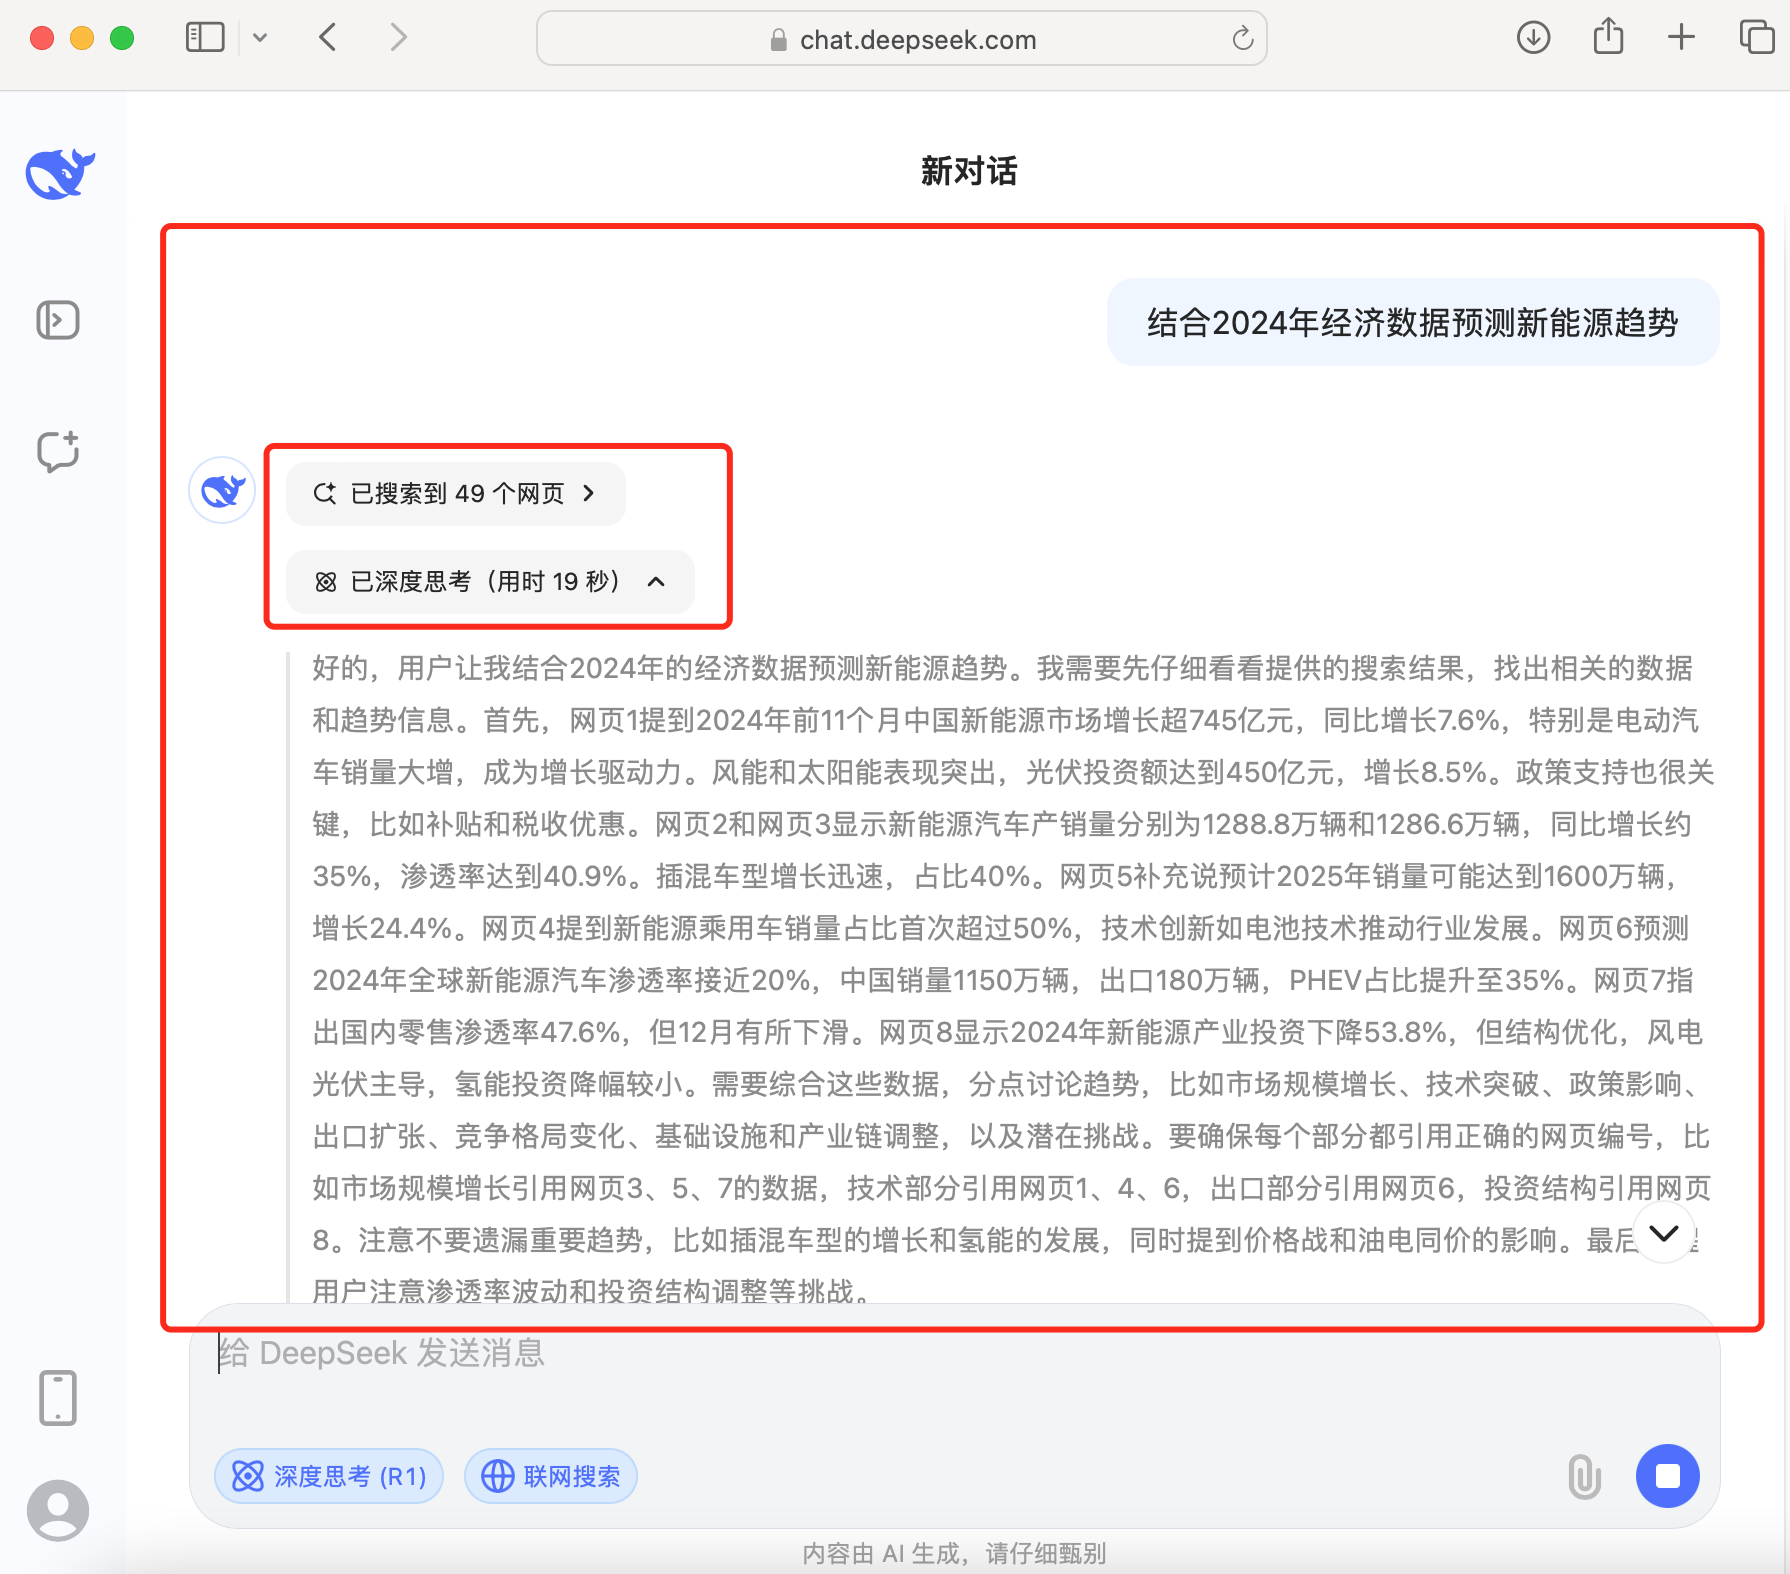Open the user profile avatar
Image resolution: width=1790 pixels, height=1574 pixels.
pos(58,1510)
